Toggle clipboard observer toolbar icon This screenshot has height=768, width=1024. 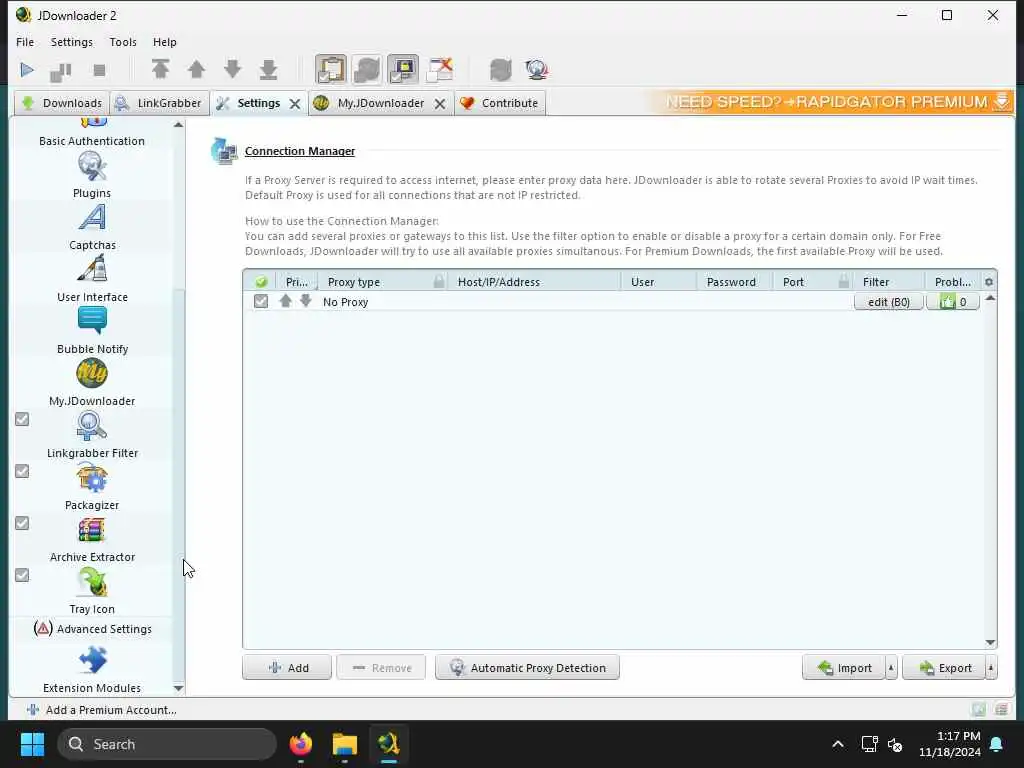(x=330, y=69)
